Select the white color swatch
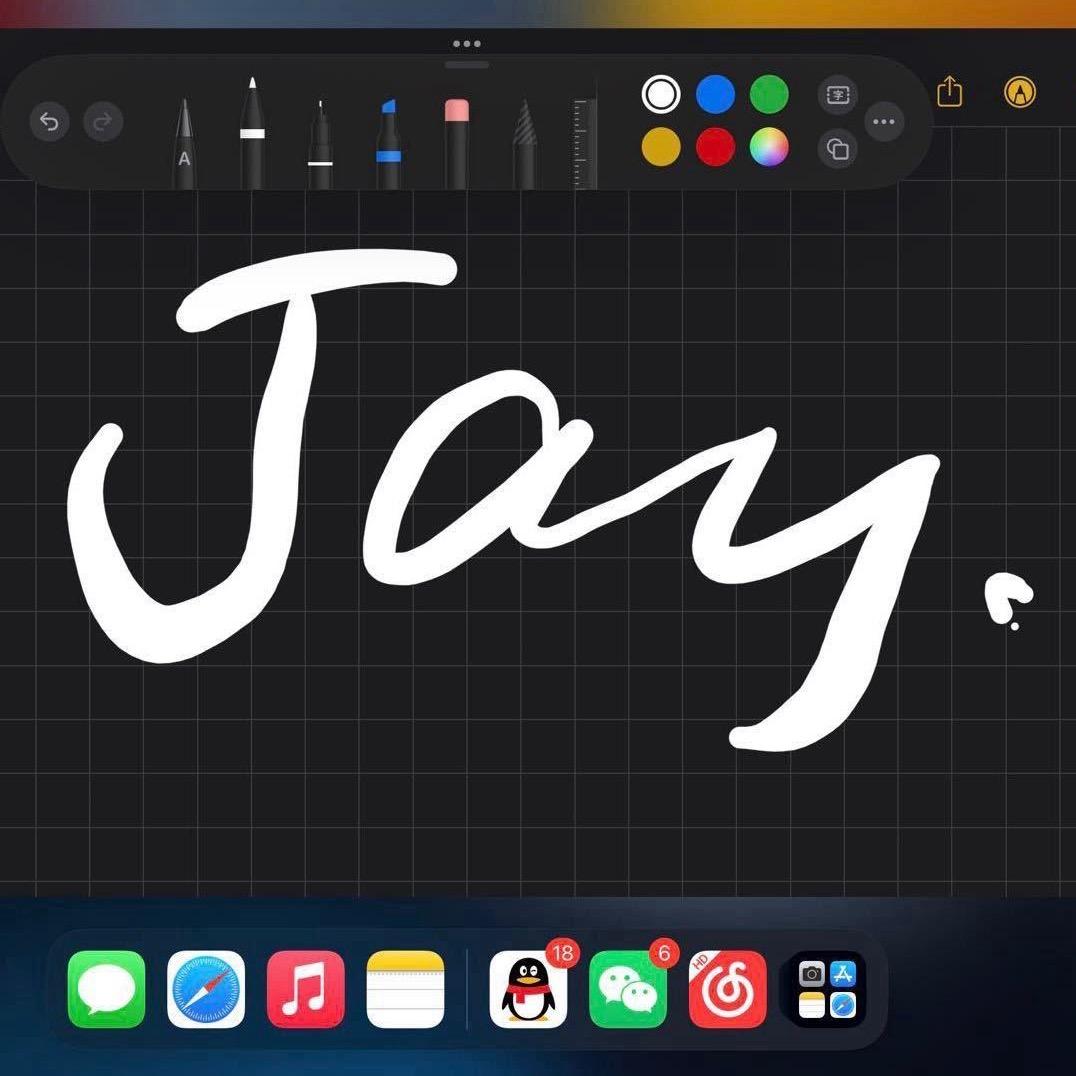1076x1076 pixels. tap(660, 95)
